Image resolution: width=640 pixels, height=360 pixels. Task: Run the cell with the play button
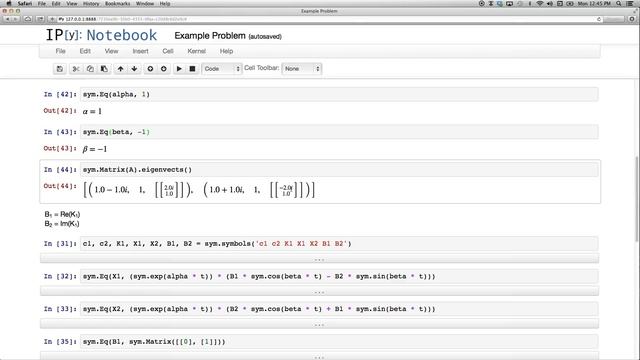pyautogui.click(x=179, y=69)
